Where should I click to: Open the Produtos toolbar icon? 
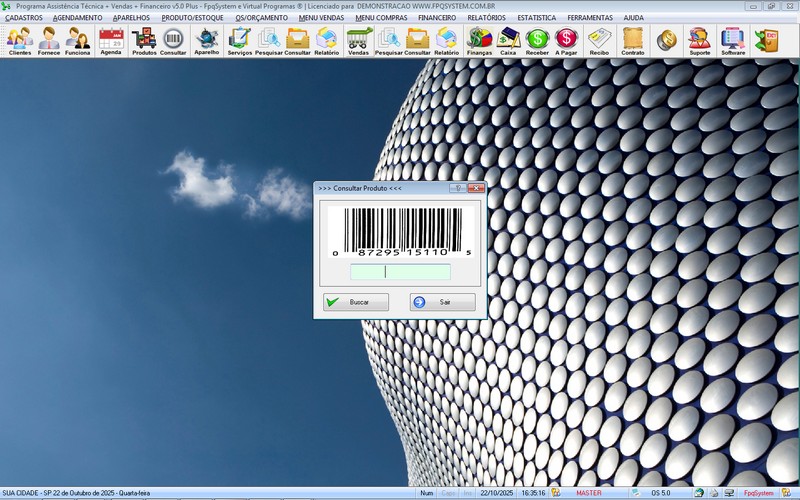pyautogui.click(x=144, y=41)
